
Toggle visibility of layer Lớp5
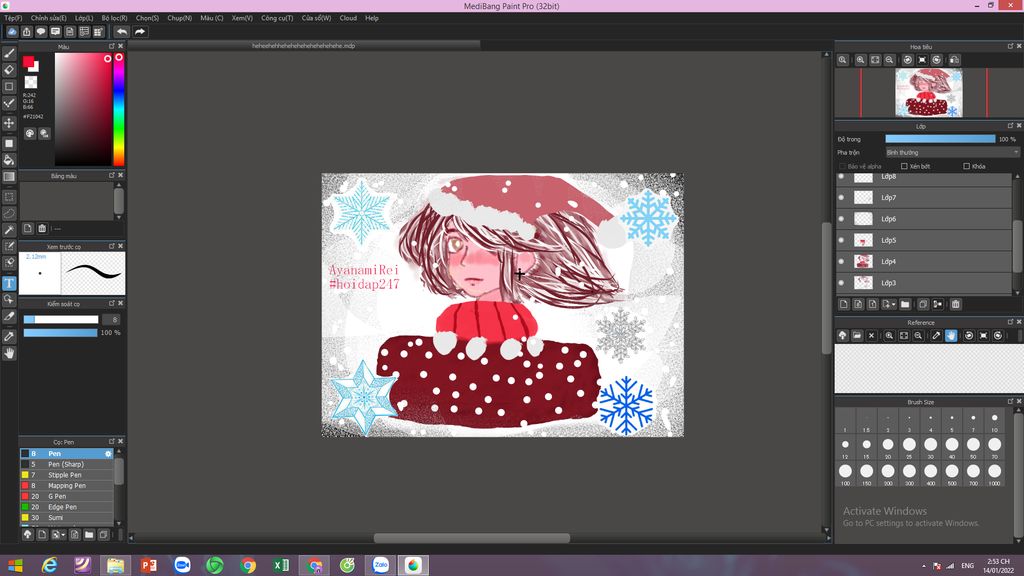click(841, 240)
